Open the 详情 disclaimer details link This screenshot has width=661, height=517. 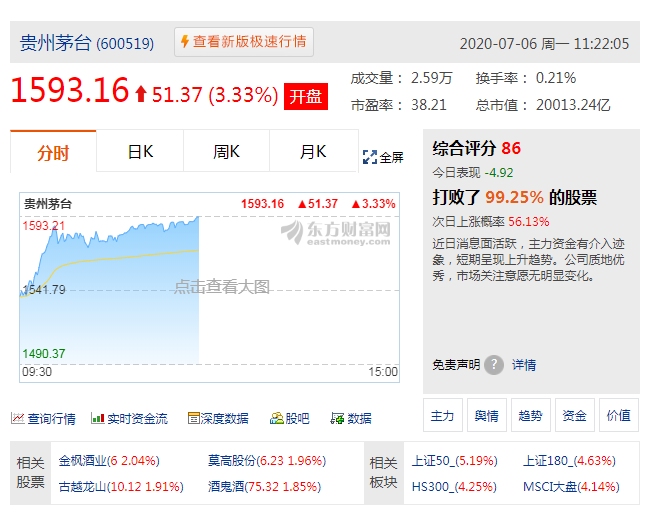coord(524,365)
